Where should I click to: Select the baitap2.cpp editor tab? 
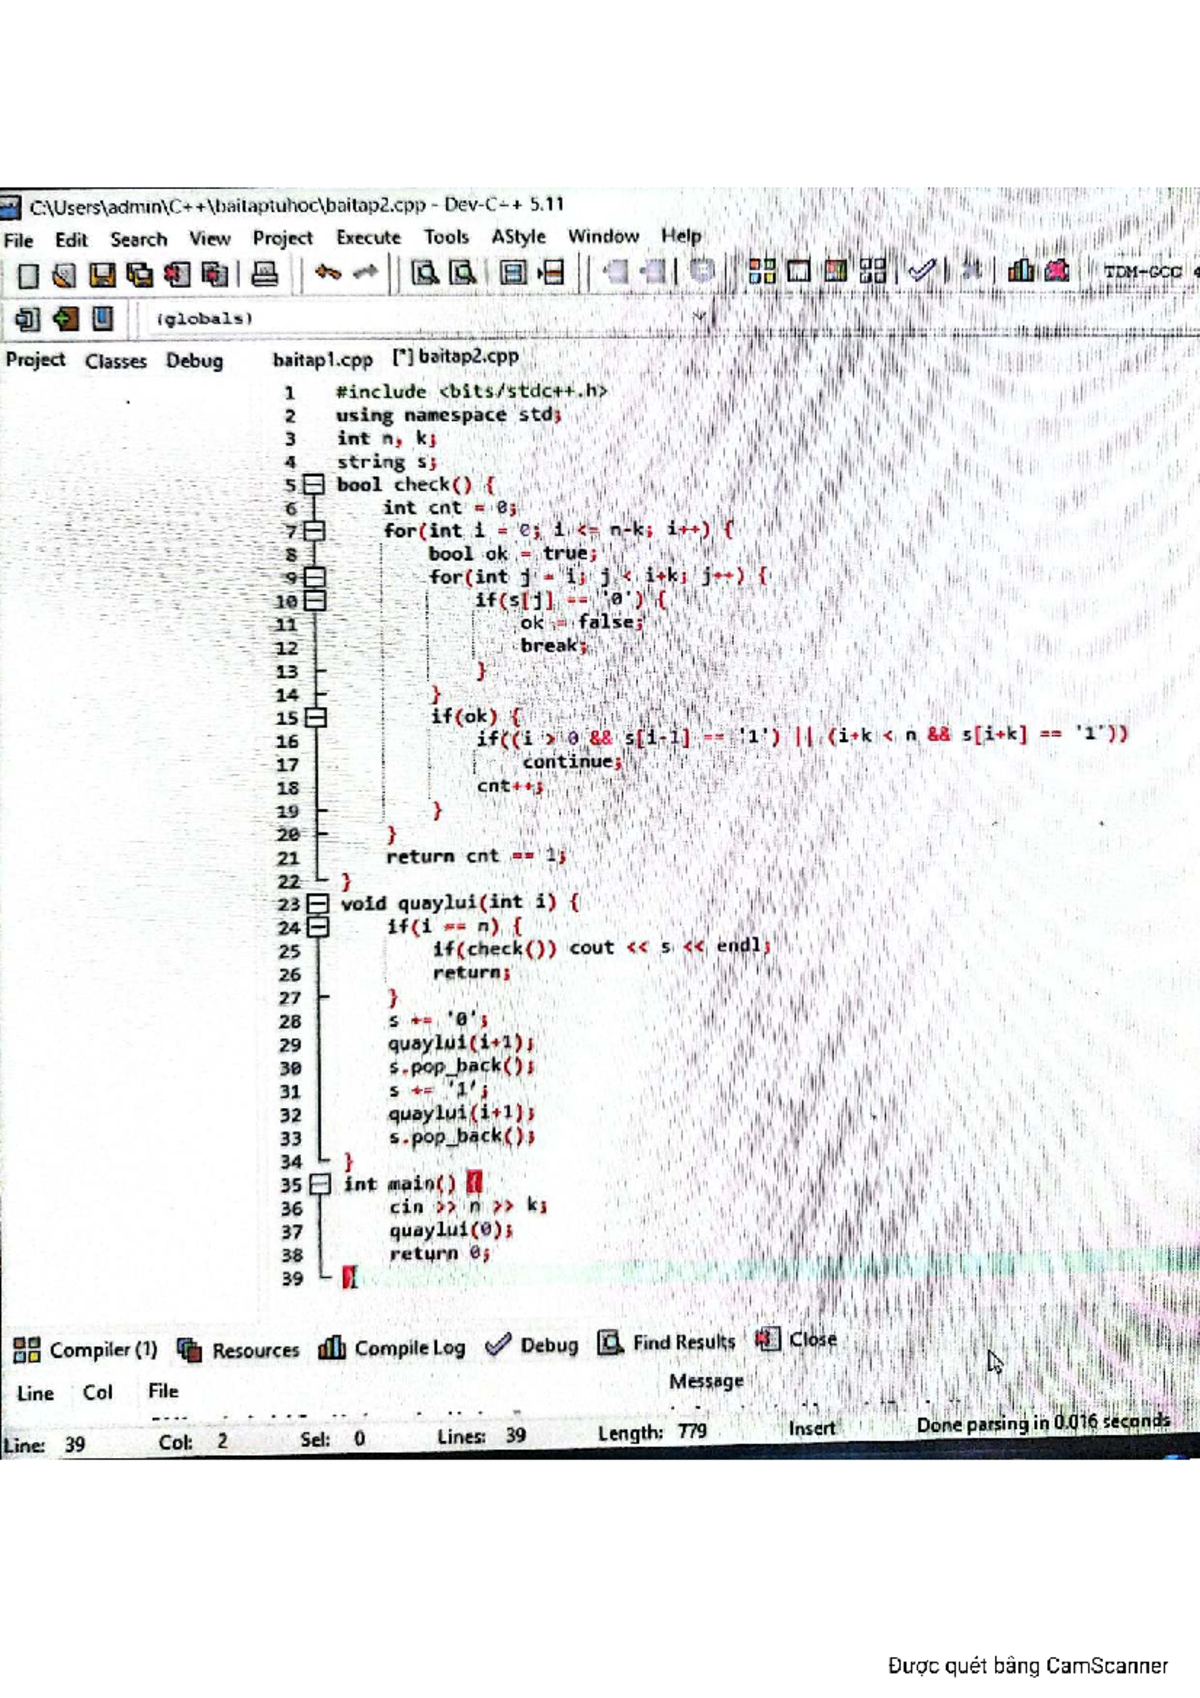click(x=456, y=356)
